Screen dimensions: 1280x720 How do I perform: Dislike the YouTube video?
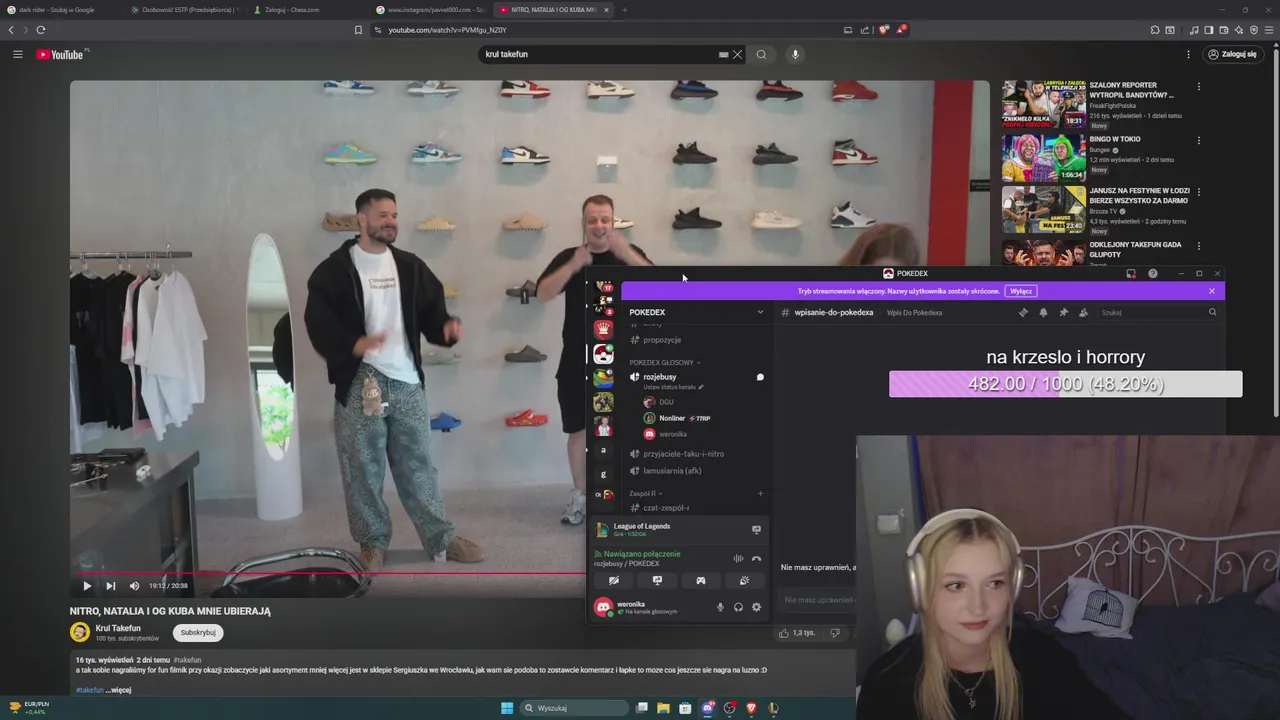(x=835, y=632)
